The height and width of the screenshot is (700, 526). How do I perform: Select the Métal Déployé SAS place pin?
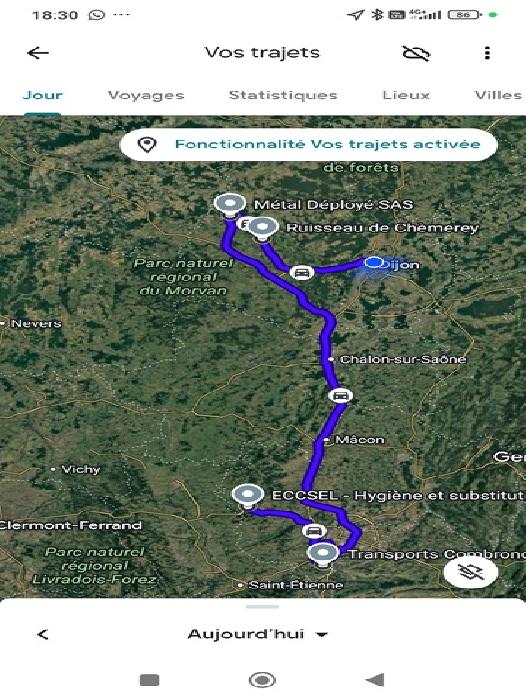coord(230,204)
